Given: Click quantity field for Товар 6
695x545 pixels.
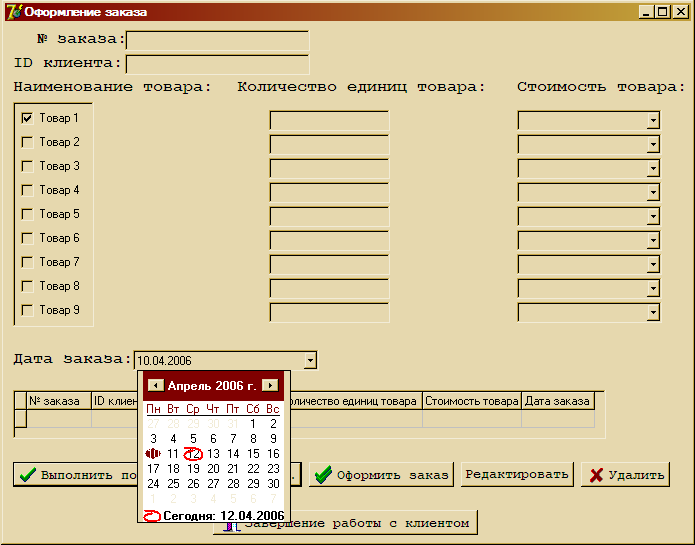Looking at the screenshot, I should pyautogui.click(x=329, y=241).
